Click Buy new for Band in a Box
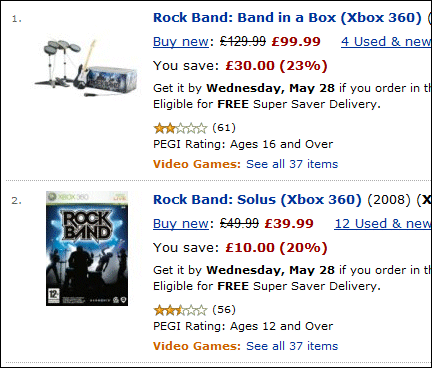432x368 pixels. (x=181, y=42)
